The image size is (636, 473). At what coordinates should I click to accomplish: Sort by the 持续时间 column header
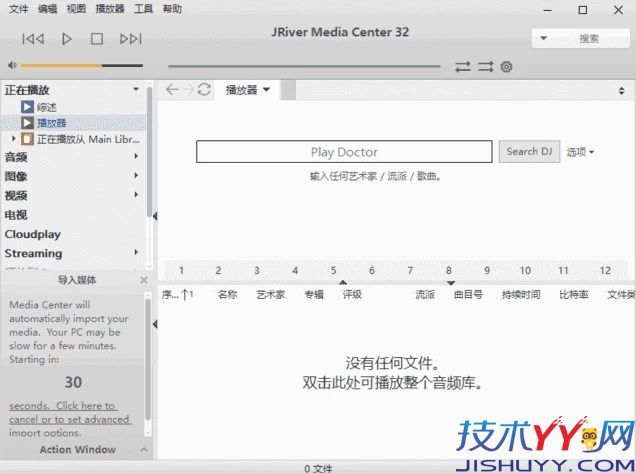521,295
